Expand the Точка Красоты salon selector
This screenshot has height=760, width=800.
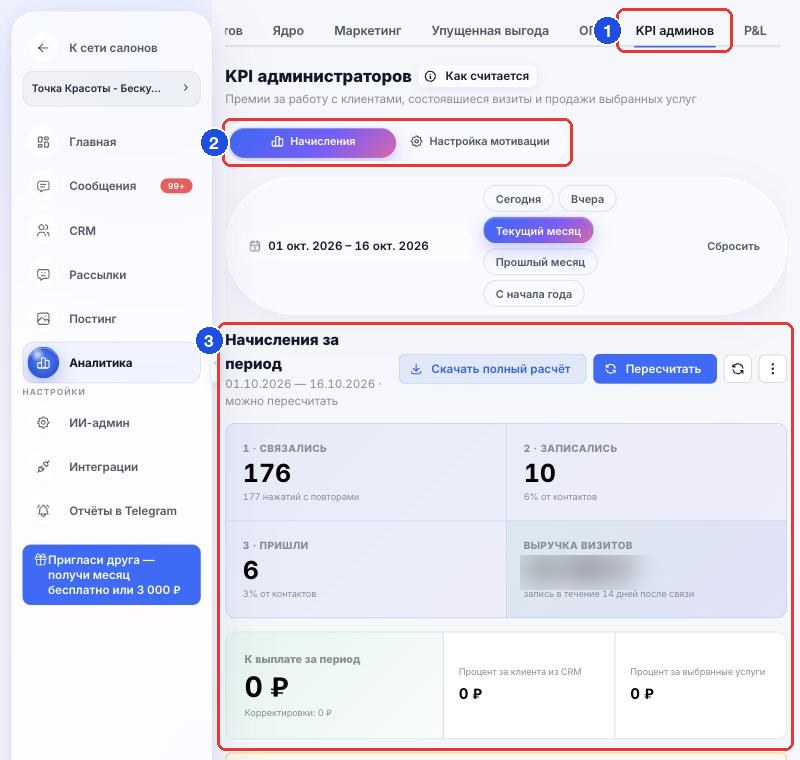[111, 88]
